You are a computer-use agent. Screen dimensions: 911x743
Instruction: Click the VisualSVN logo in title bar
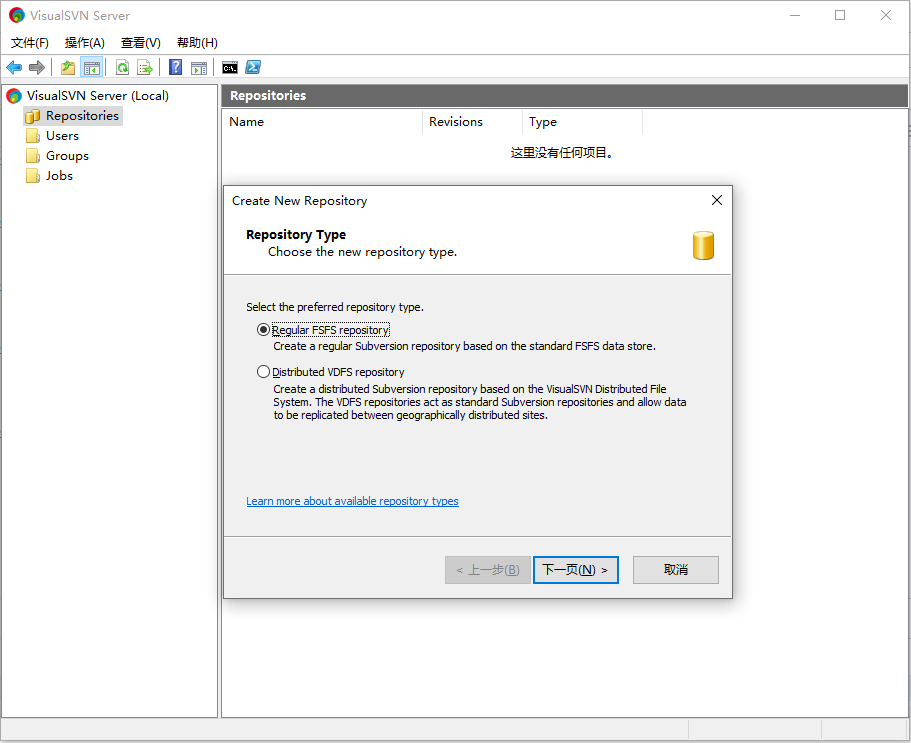point(16,15)
